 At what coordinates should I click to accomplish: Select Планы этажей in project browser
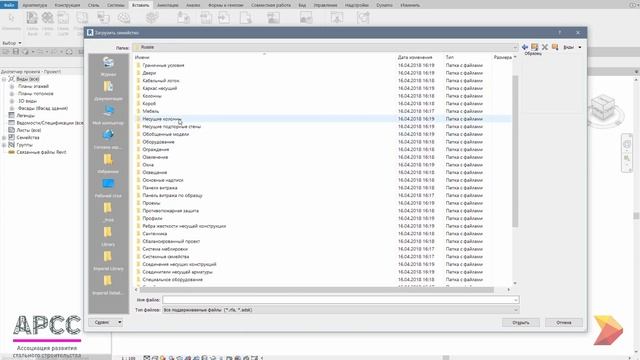(33, 87)
